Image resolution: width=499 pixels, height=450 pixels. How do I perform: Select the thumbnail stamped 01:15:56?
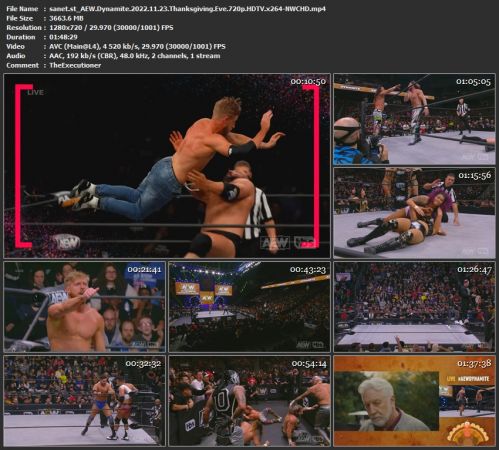tap(414, 213)
